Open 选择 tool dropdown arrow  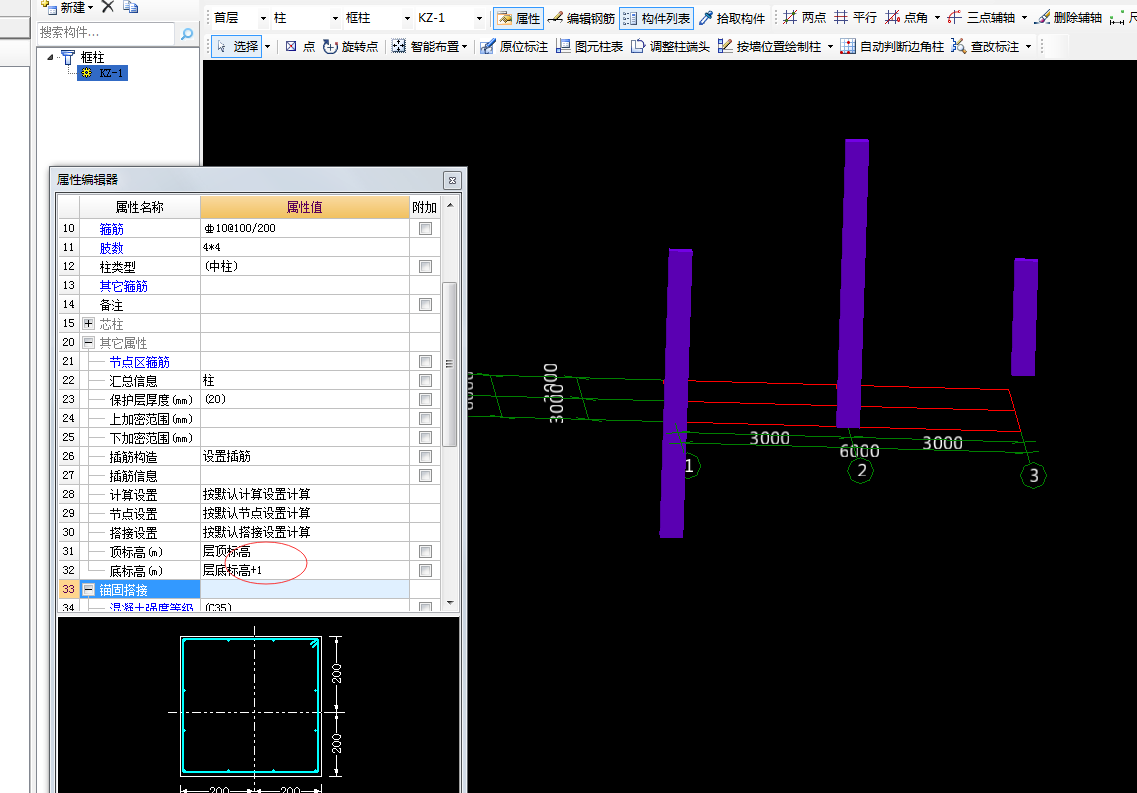pos(268,46)
